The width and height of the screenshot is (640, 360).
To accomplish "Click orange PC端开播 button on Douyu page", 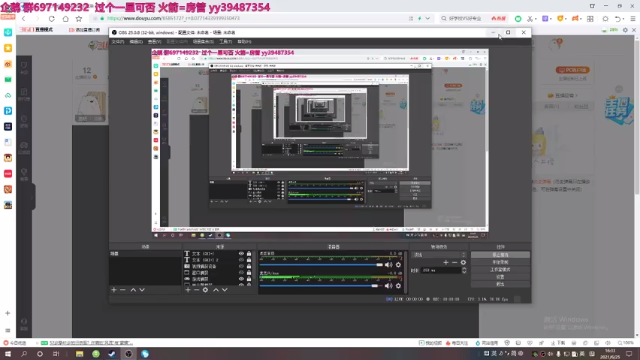I will click(x=573, y=70).
